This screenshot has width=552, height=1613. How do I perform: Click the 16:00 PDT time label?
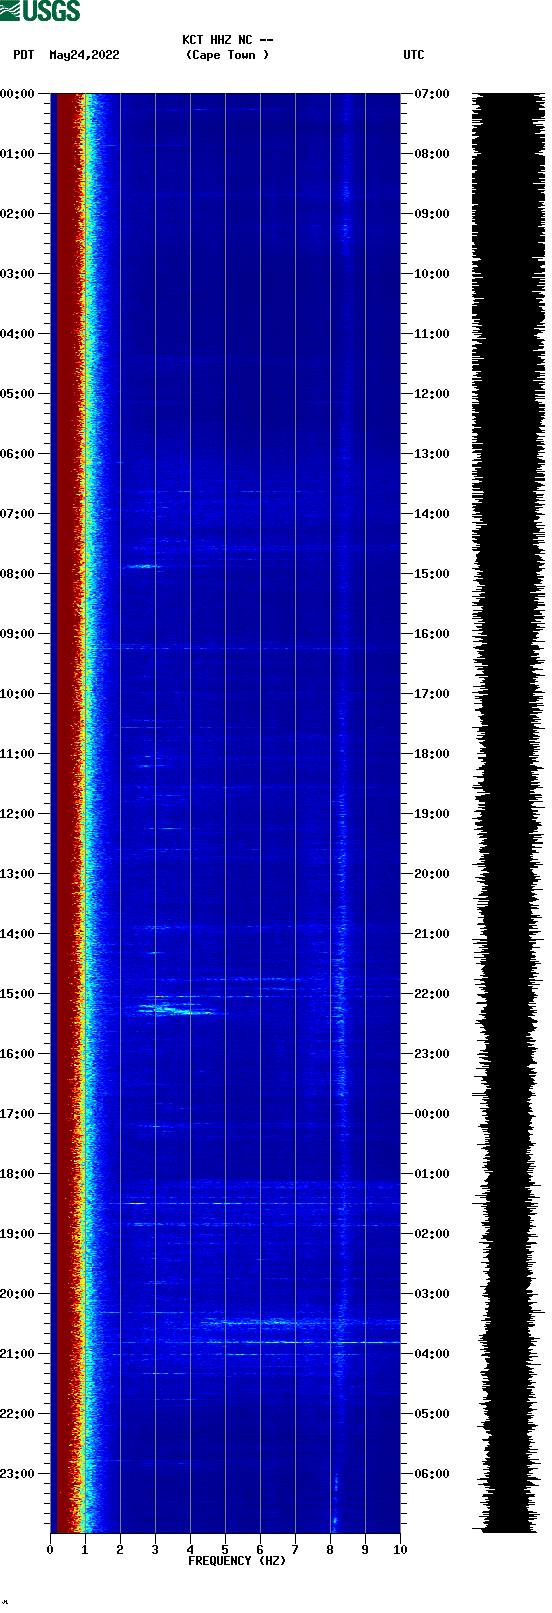[18, 1054]
